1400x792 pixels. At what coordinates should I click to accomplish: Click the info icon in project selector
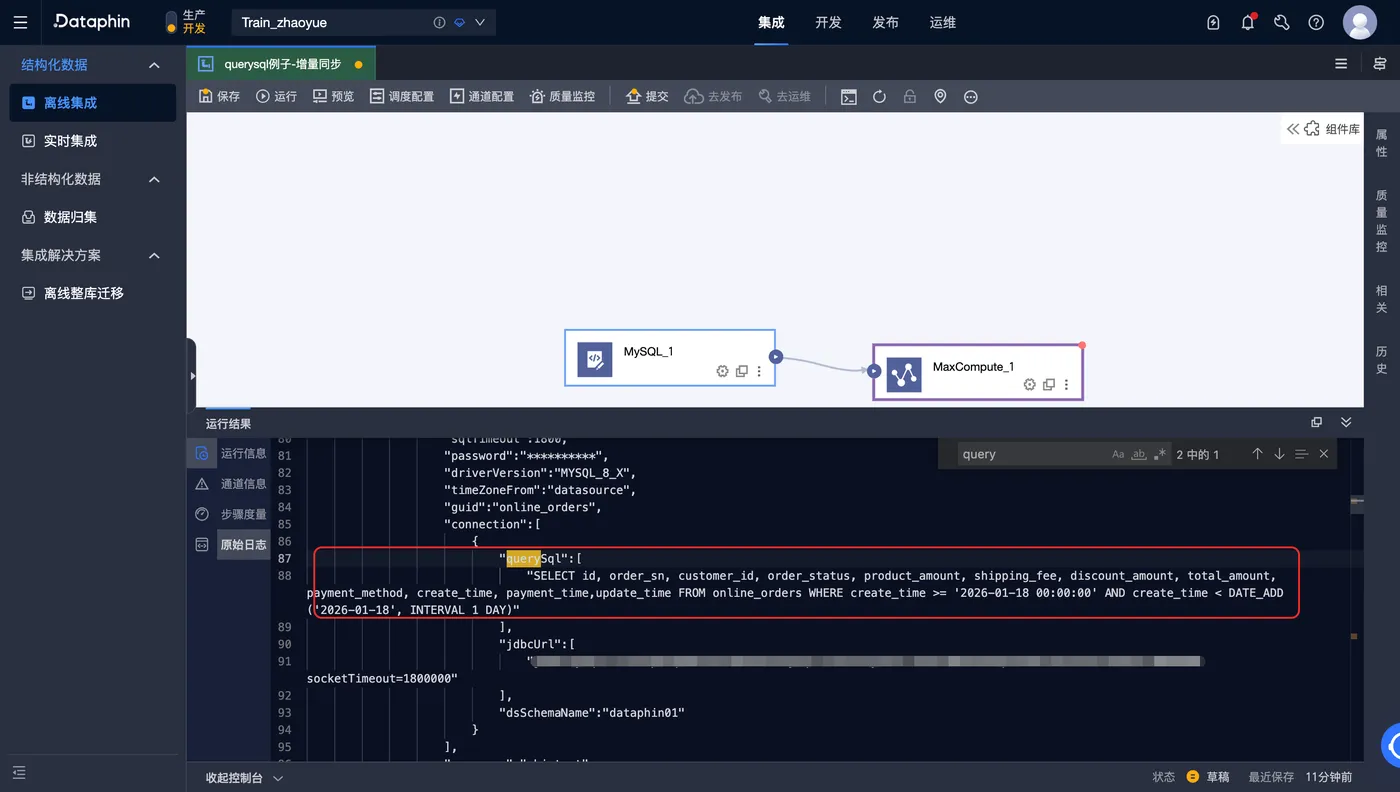pyautogui.click(x=439, y=22)
